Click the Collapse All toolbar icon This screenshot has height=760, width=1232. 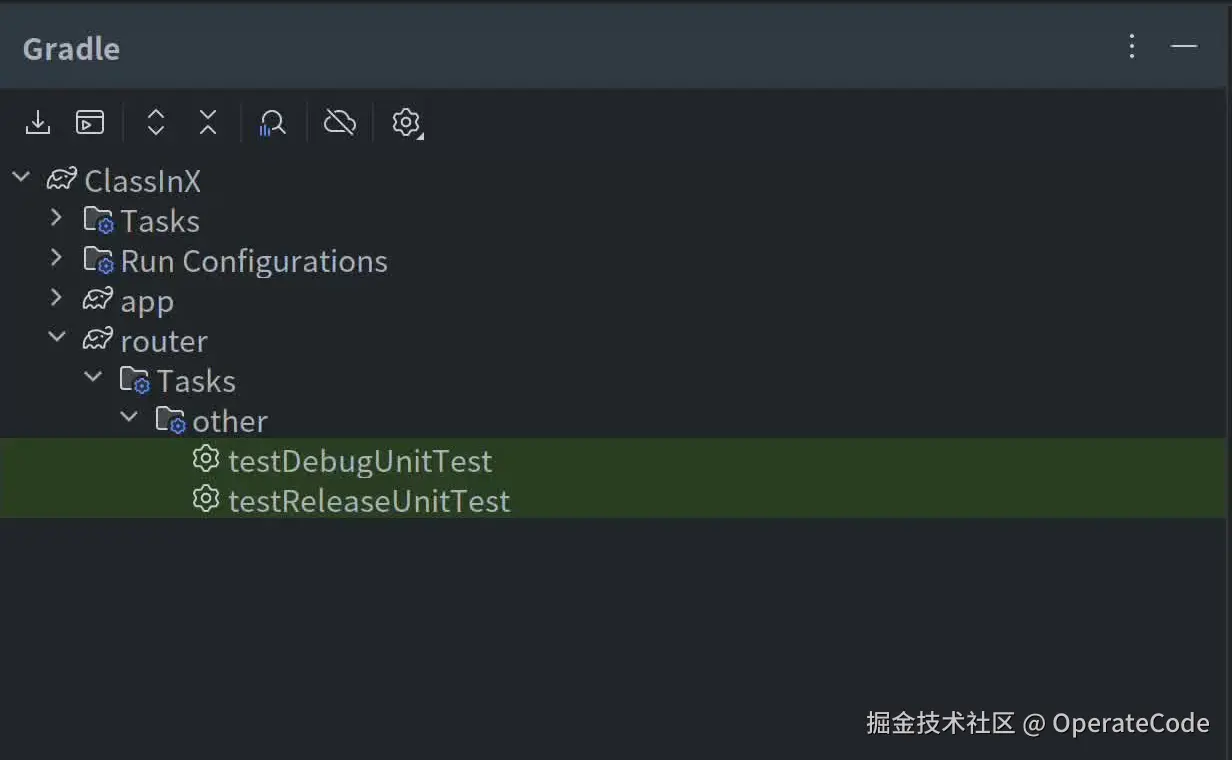[x=208, y=122]
